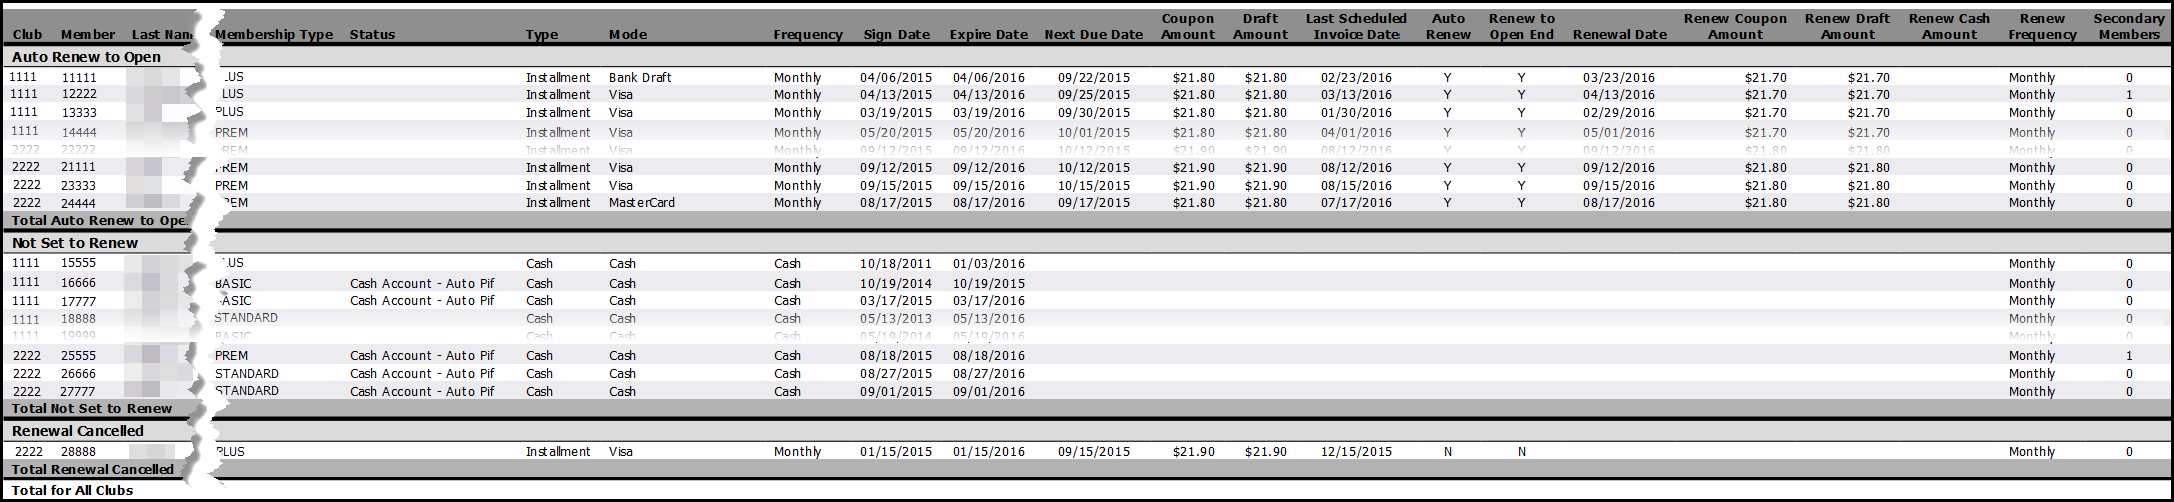The image size is (2174, 502).
Task: Select the Expire Date column header
Action: 989,35
